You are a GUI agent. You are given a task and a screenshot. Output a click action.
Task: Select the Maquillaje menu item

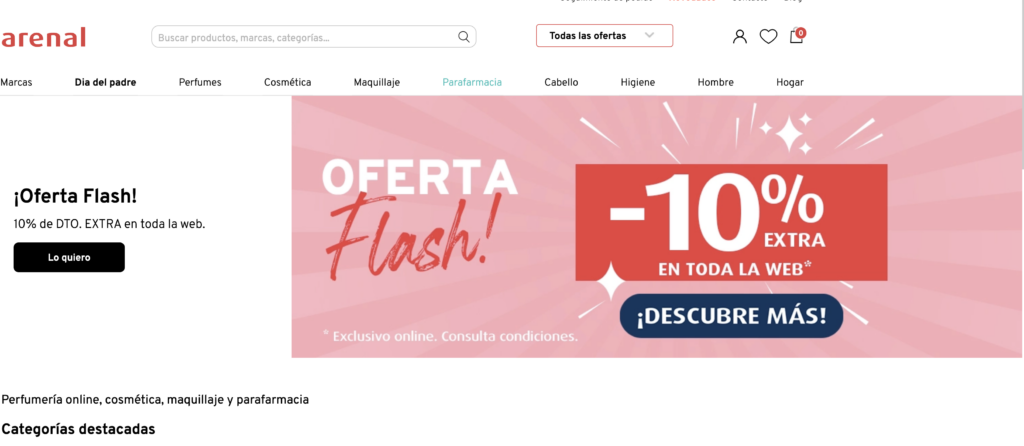coord(377,82)
